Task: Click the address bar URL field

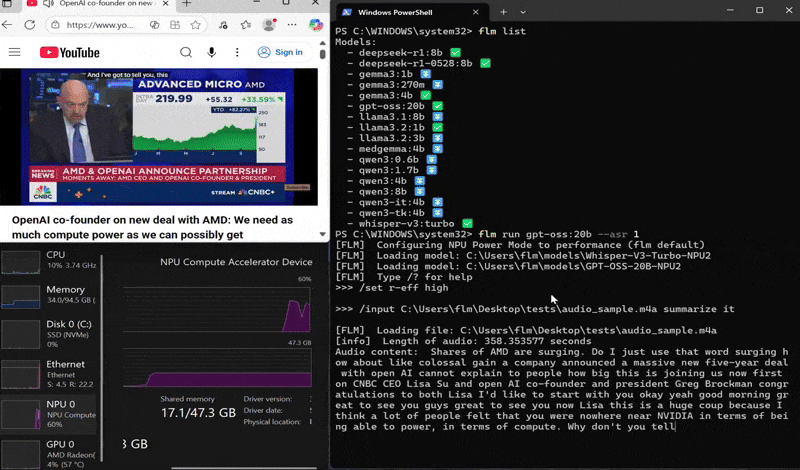Action: (100, 25)
